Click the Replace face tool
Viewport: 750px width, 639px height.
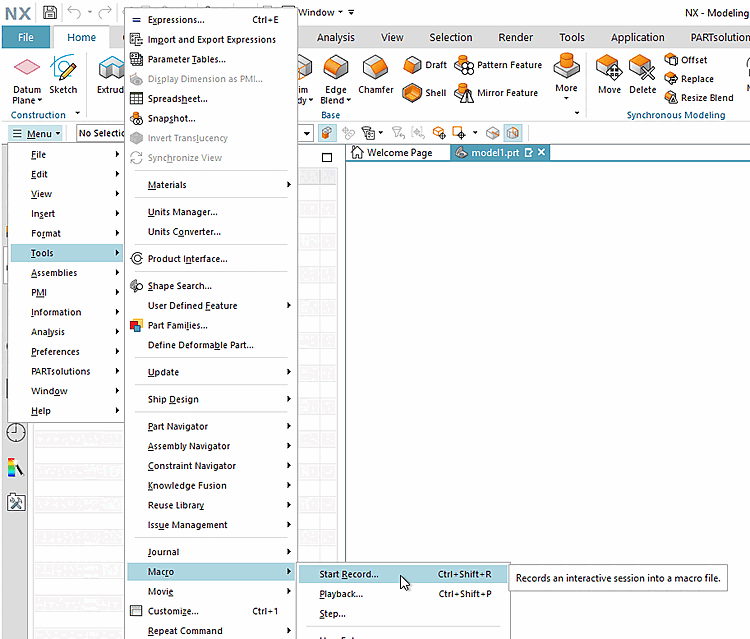(x=689, y=78)
